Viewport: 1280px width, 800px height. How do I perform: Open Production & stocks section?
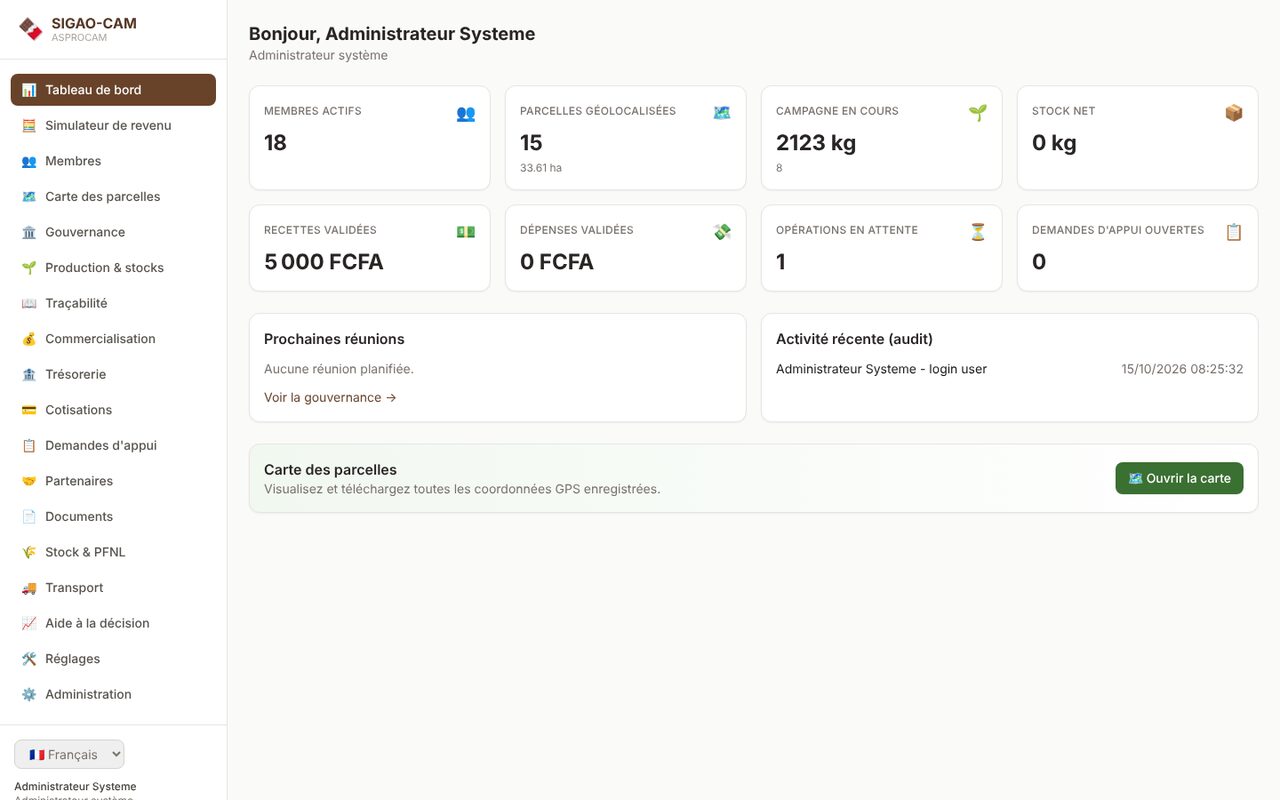point(113,268)
